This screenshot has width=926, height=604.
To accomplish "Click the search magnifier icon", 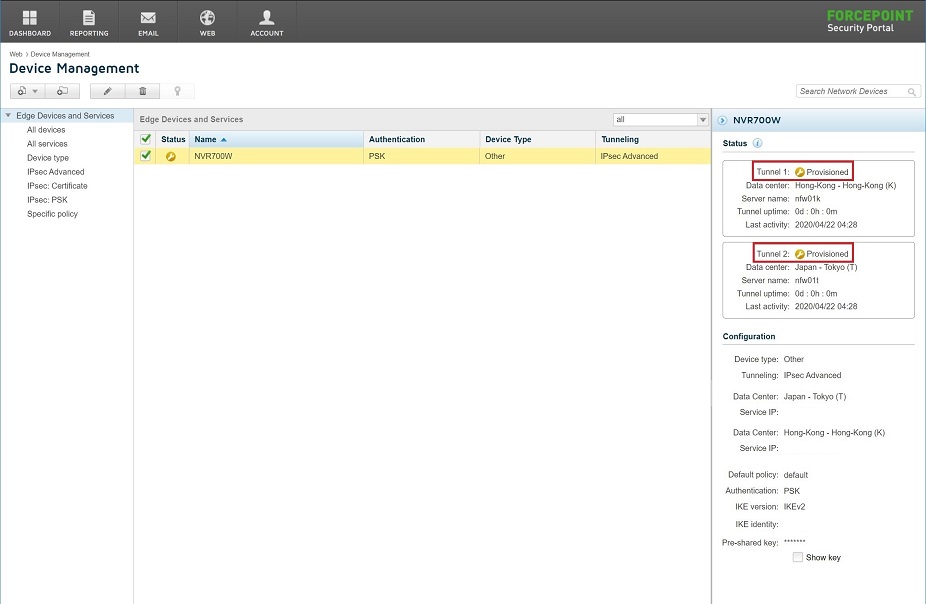I will 912,92.
